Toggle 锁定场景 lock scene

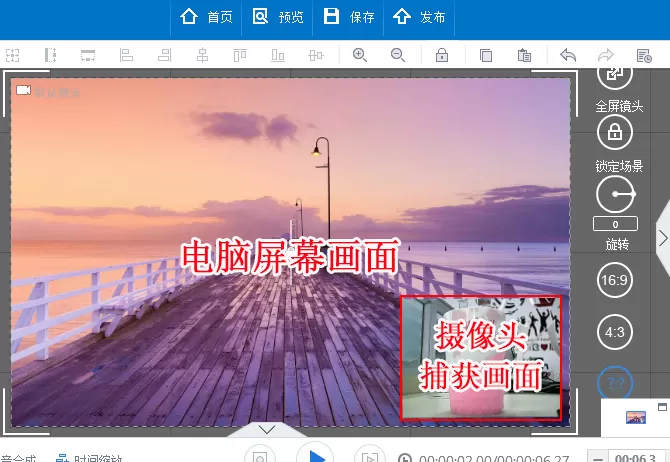tap(615, 132)
